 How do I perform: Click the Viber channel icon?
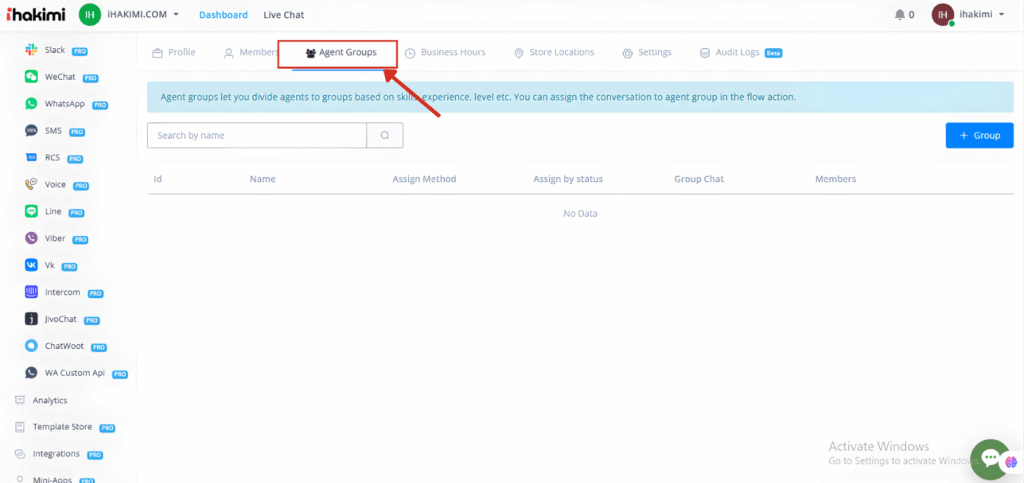(x=31, y=239)
